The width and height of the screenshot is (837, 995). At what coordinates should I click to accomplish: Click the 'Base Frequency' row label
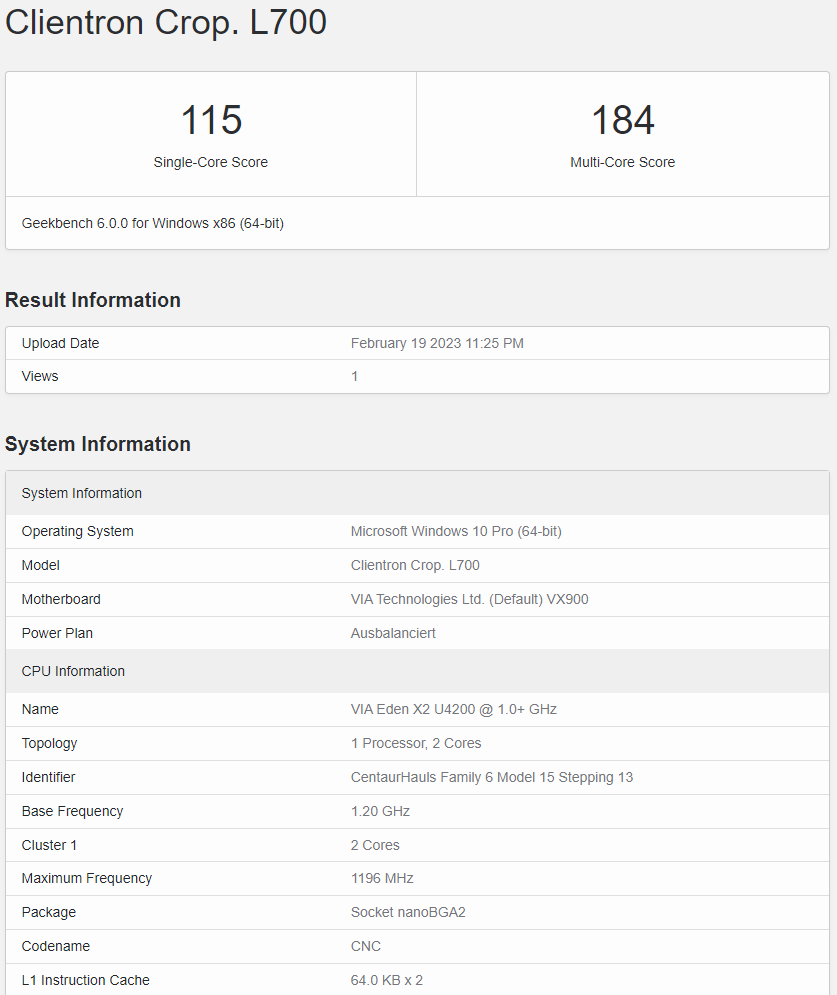[72, 811]
